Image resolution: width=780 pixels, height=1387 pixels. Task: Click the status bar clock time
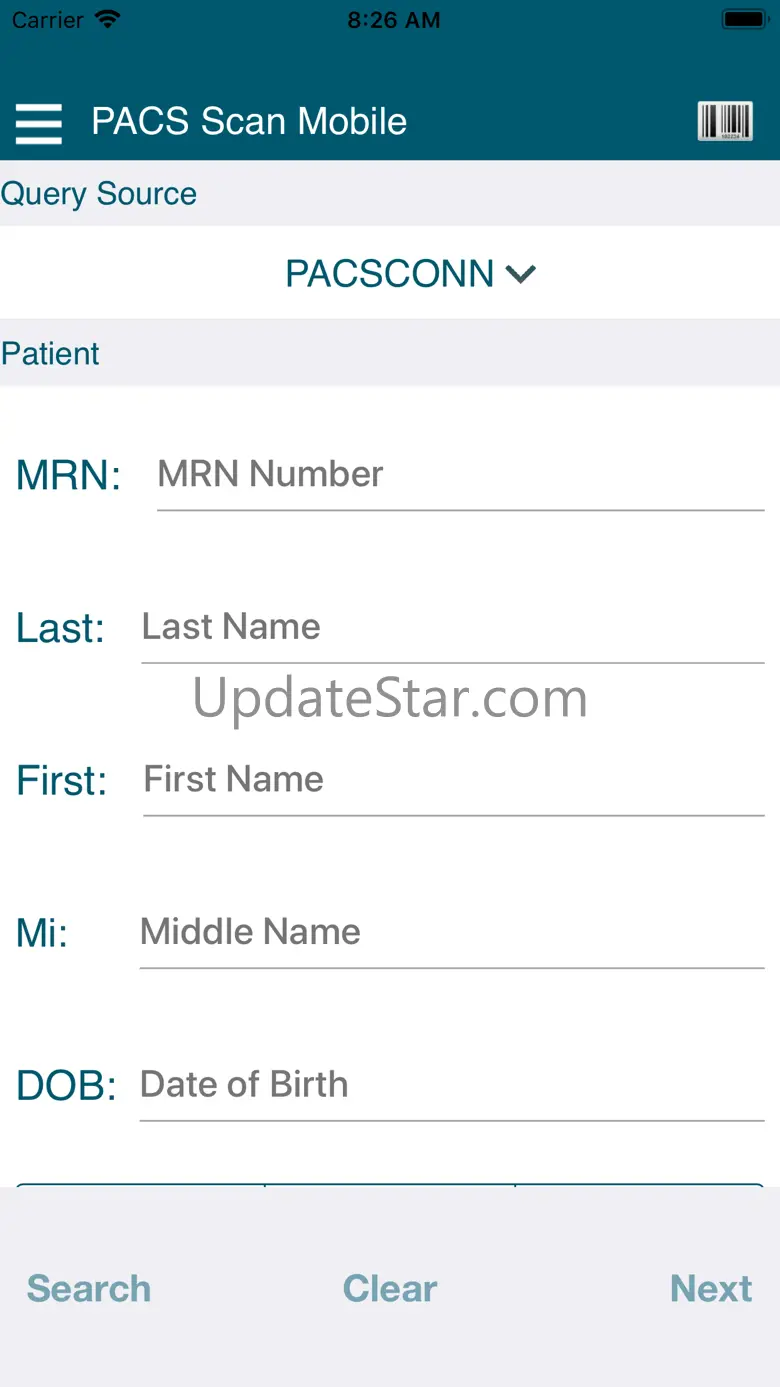(x=393, y=20)
